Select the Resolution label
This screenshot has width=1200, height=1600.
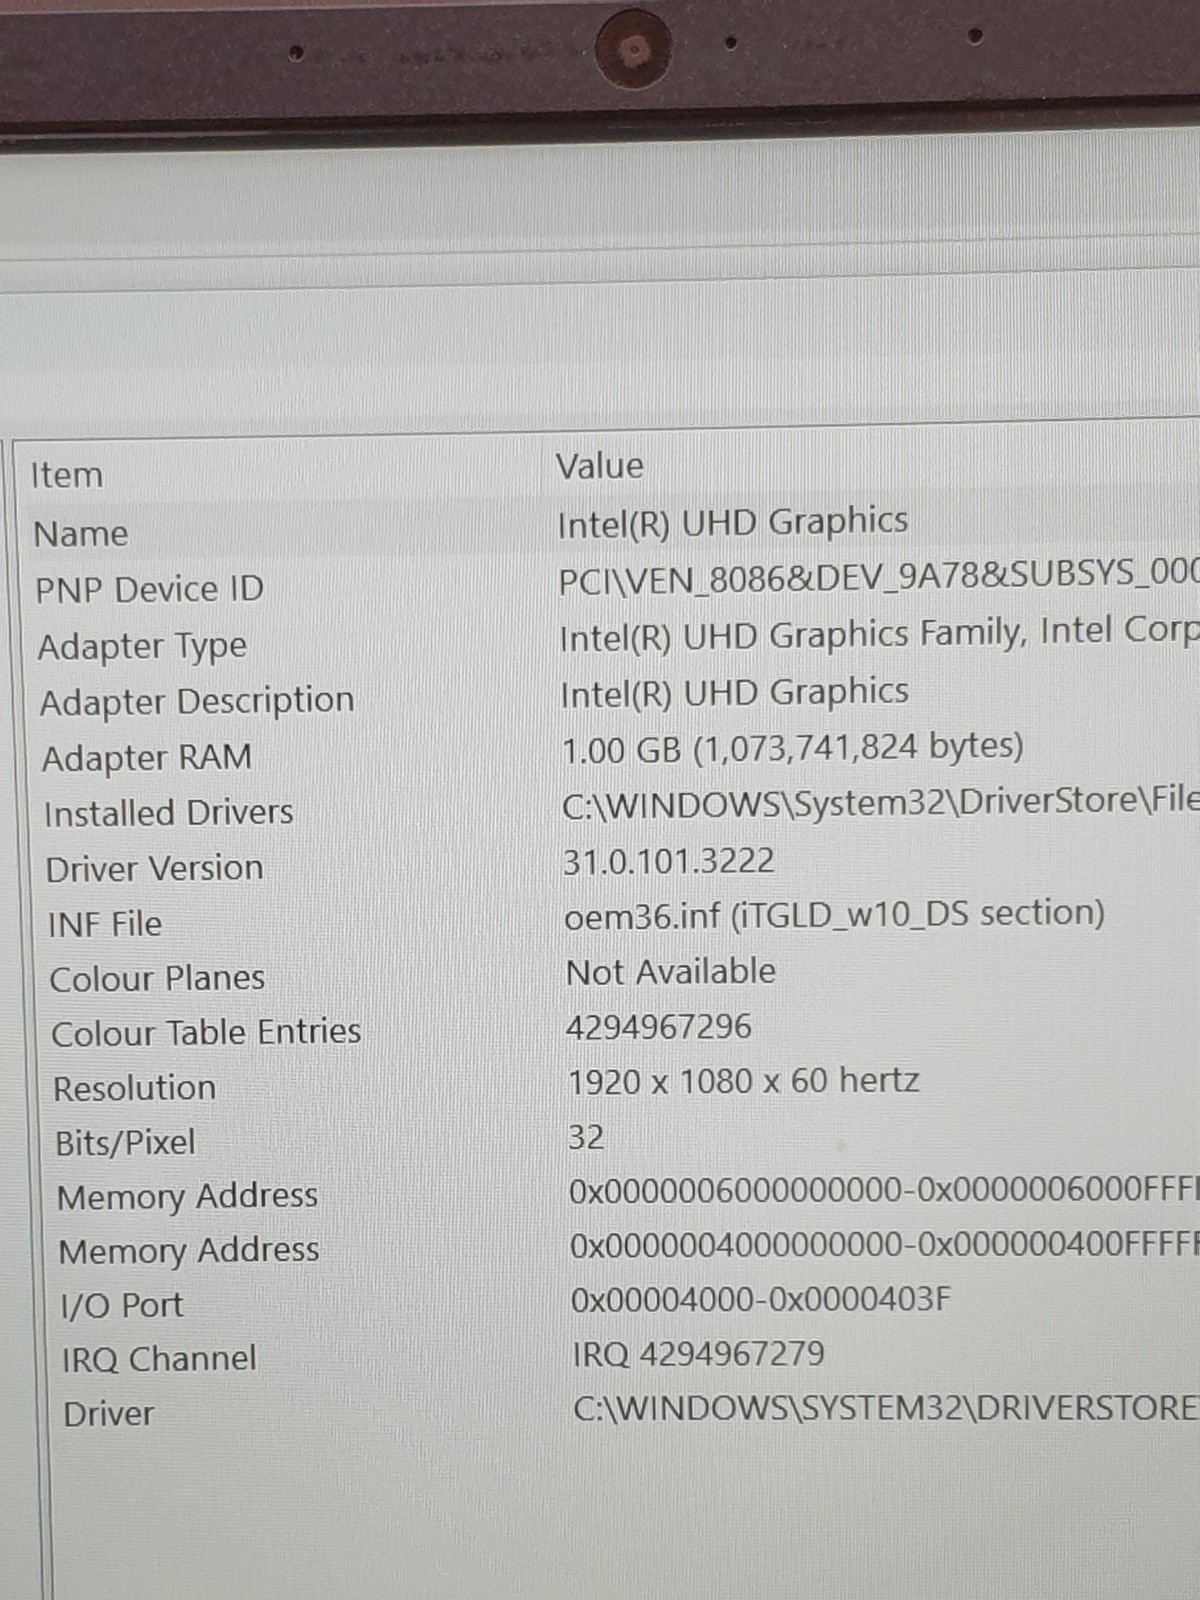[135, 1088]
